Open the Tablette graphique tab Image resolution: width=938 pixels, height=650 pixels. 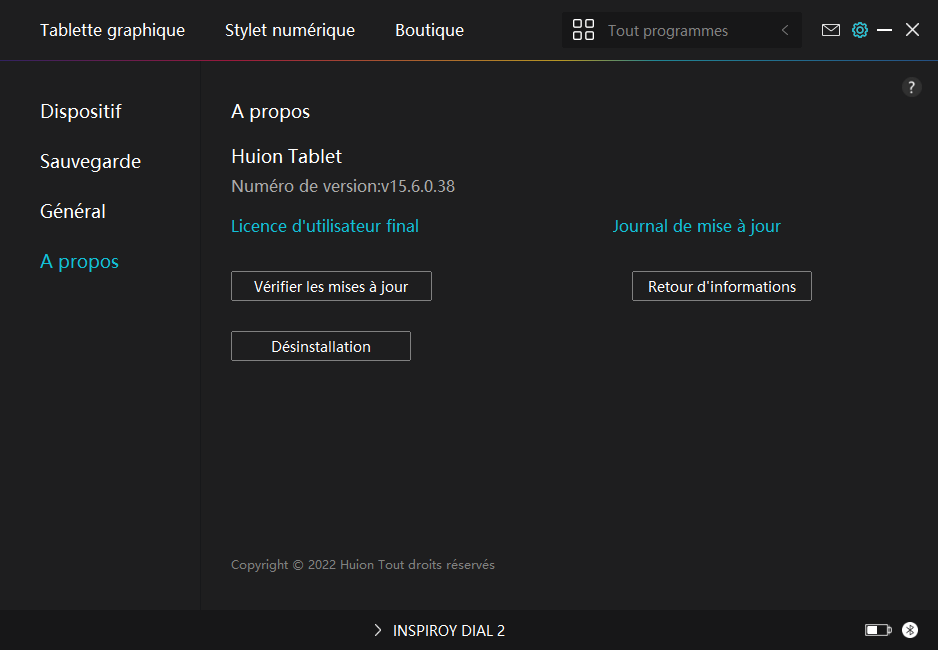point(112,30)
